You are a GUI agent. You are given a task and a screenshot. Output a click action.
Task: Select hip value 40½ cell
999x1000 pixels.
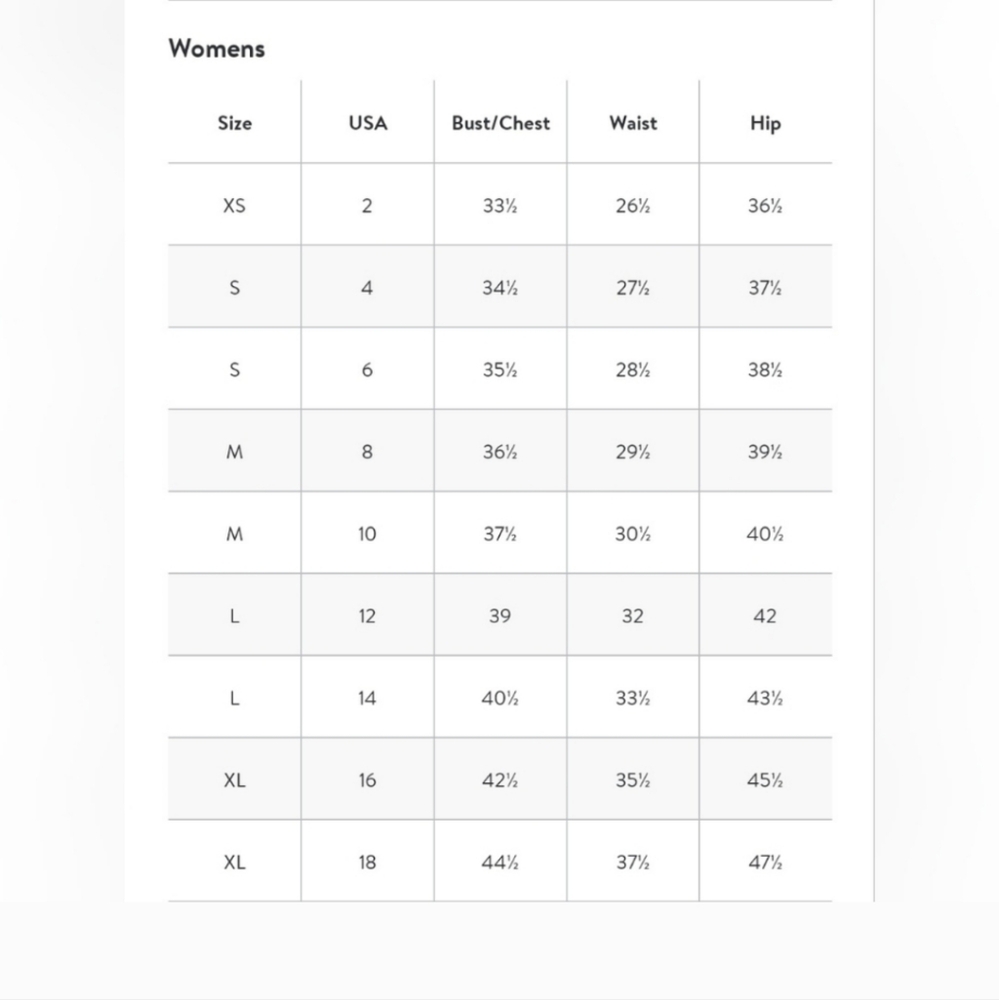coord(766,533)
